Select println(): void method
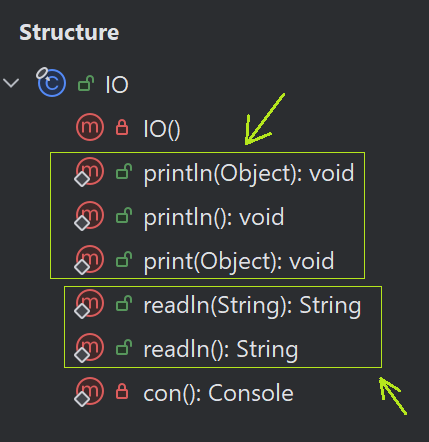Screen dimensions: 429x442 tap(214, 218)
